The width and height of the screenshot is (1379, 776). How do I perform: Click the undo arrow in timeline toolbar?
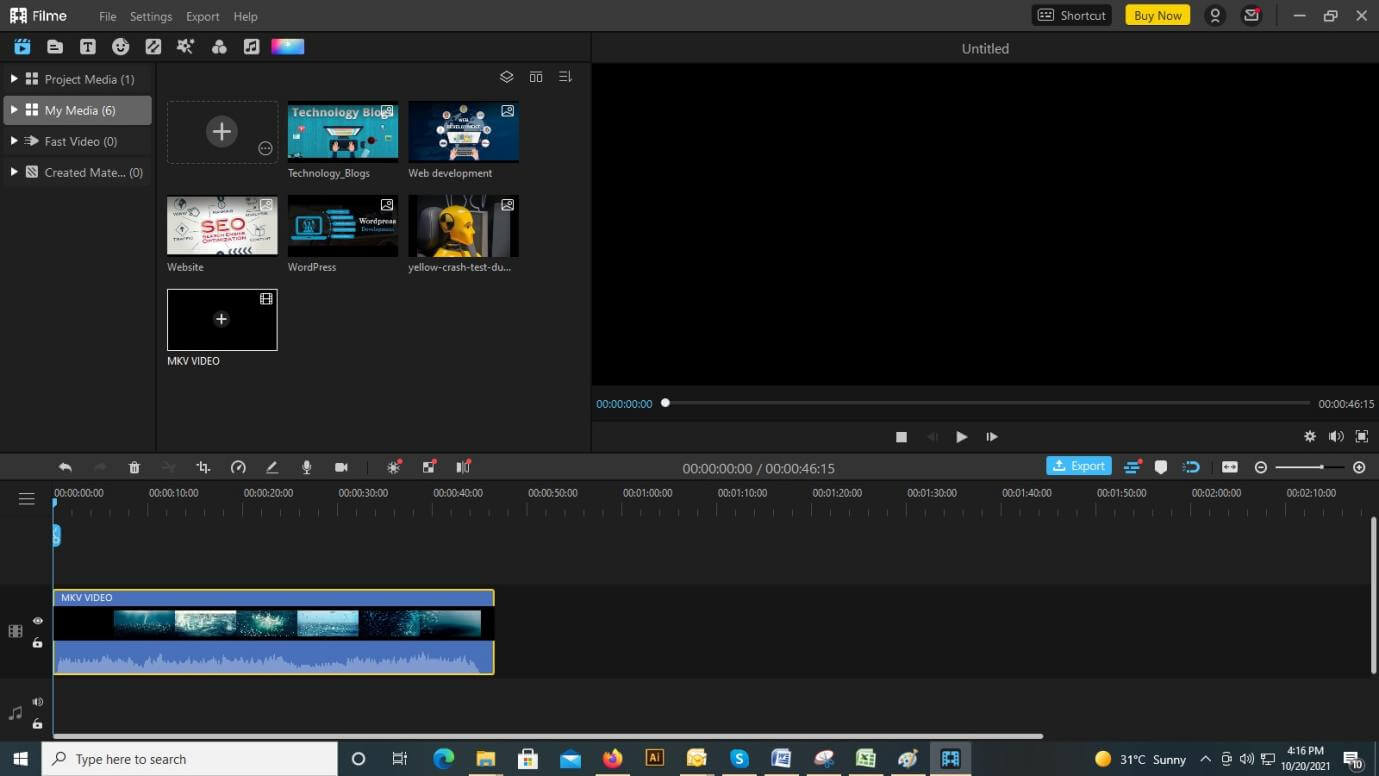[65, 467]
